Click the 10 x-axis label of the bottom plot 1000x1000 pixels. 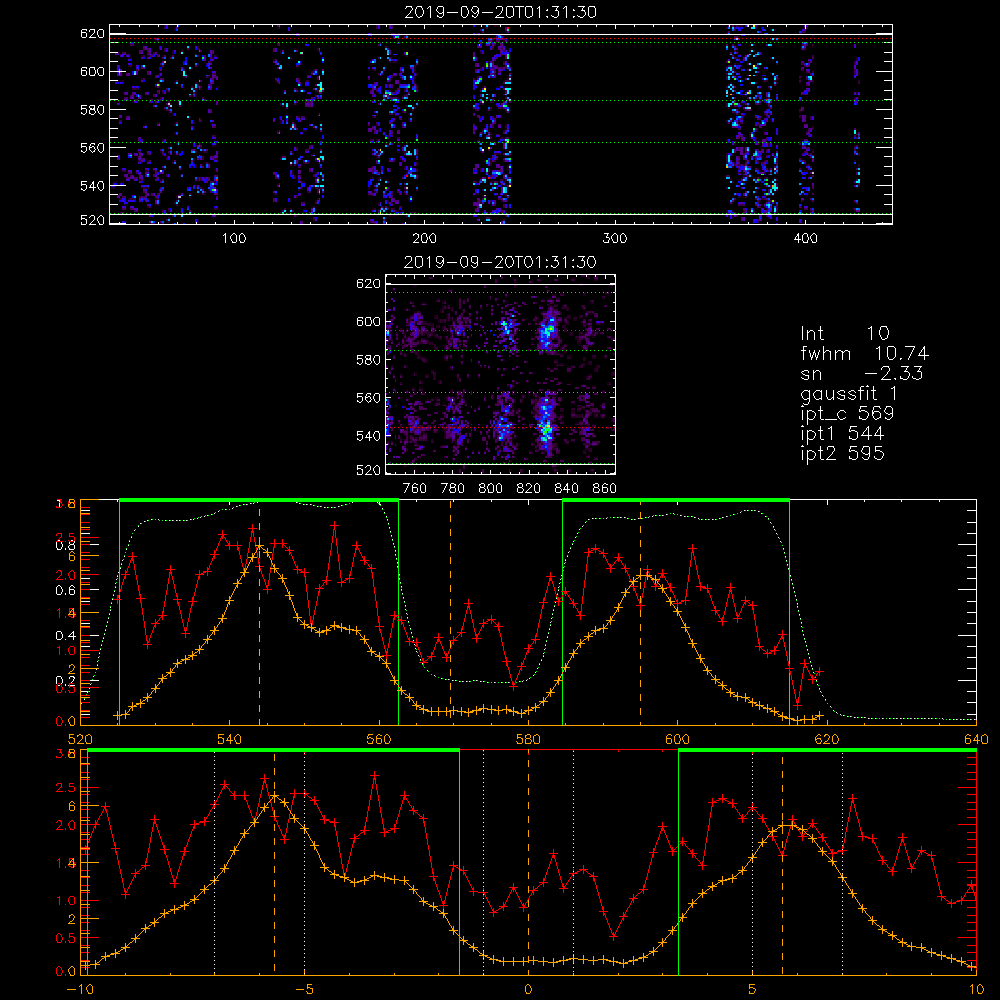(x=976, y=990)
